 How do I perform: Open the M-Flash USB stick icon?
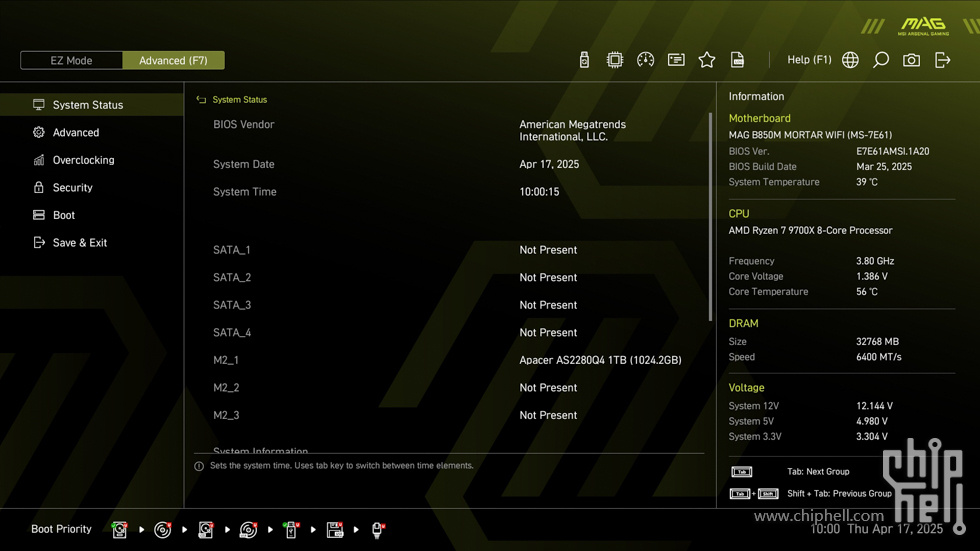click(584, 60)
